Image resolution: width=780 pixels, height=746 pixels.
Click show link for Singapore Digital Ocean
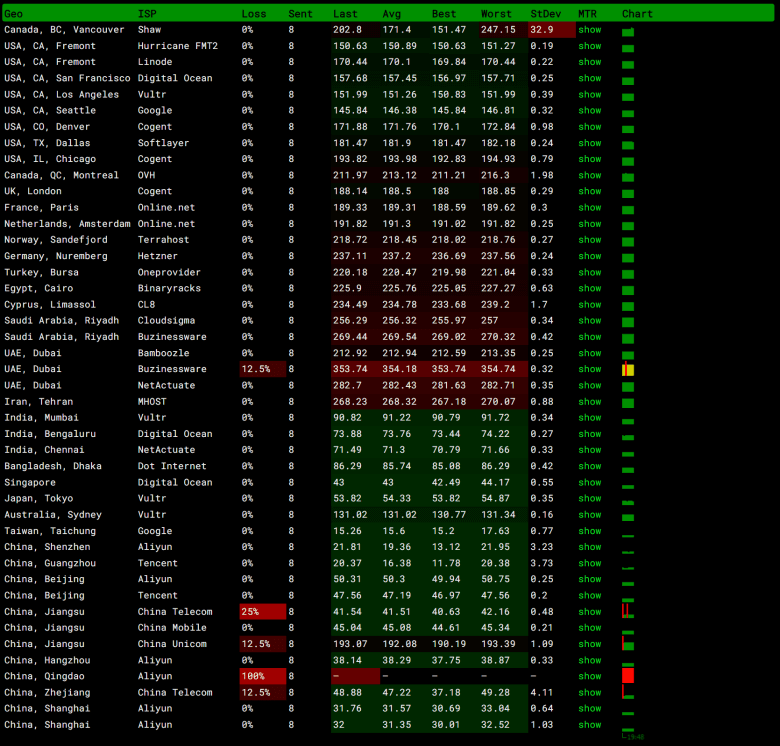click(x=589, y=482)
